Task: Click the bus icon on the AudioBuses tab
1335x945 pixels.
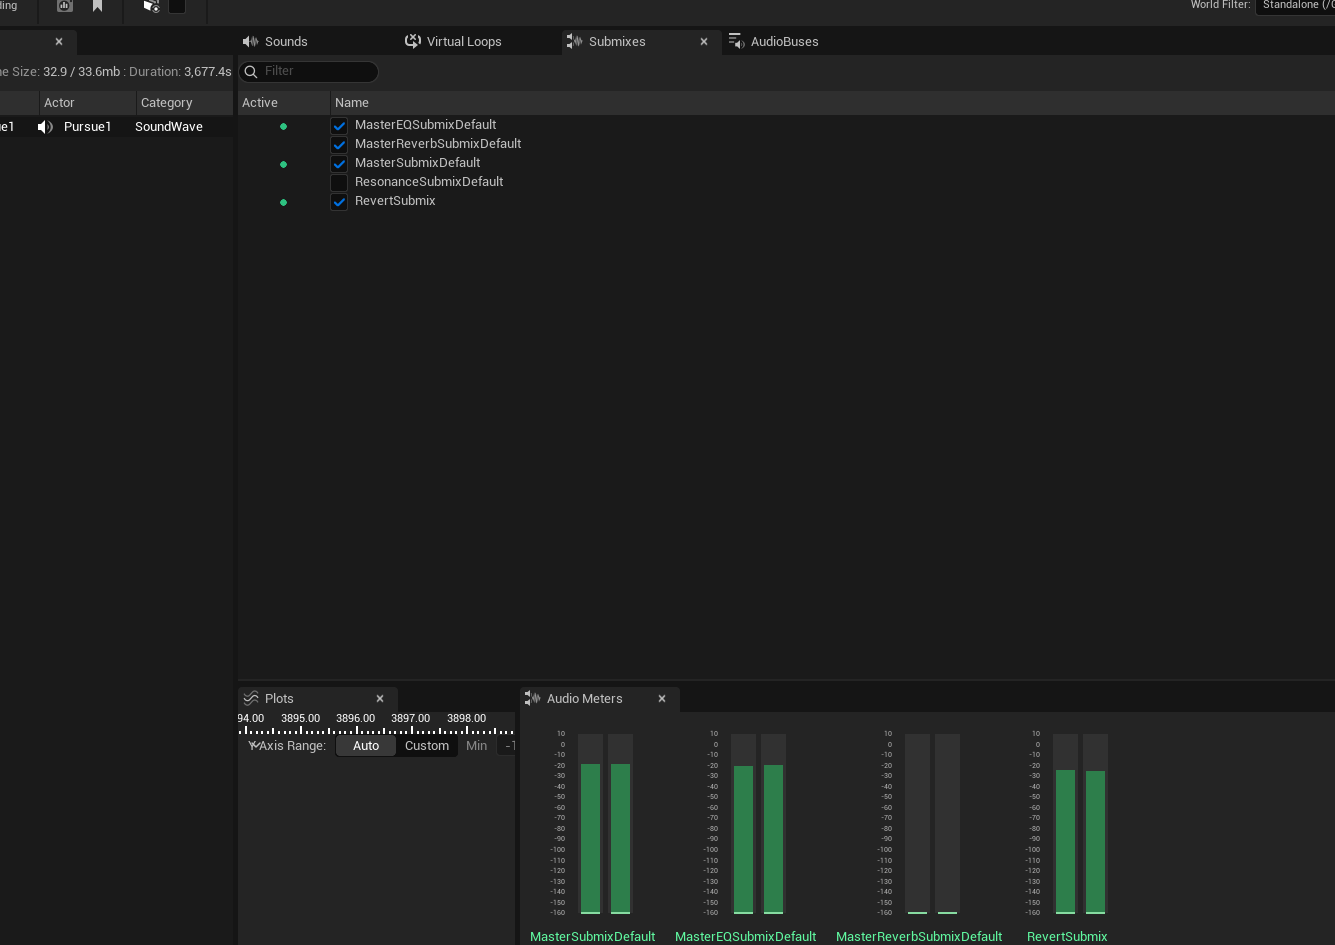Action: [737, 41]
